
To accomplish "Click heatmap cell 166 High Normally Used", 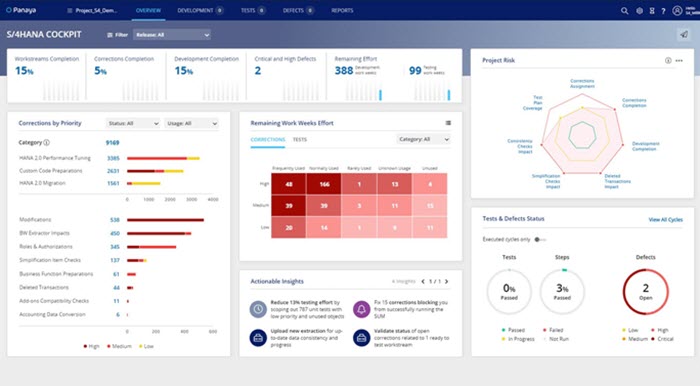I will coord(324,184).
